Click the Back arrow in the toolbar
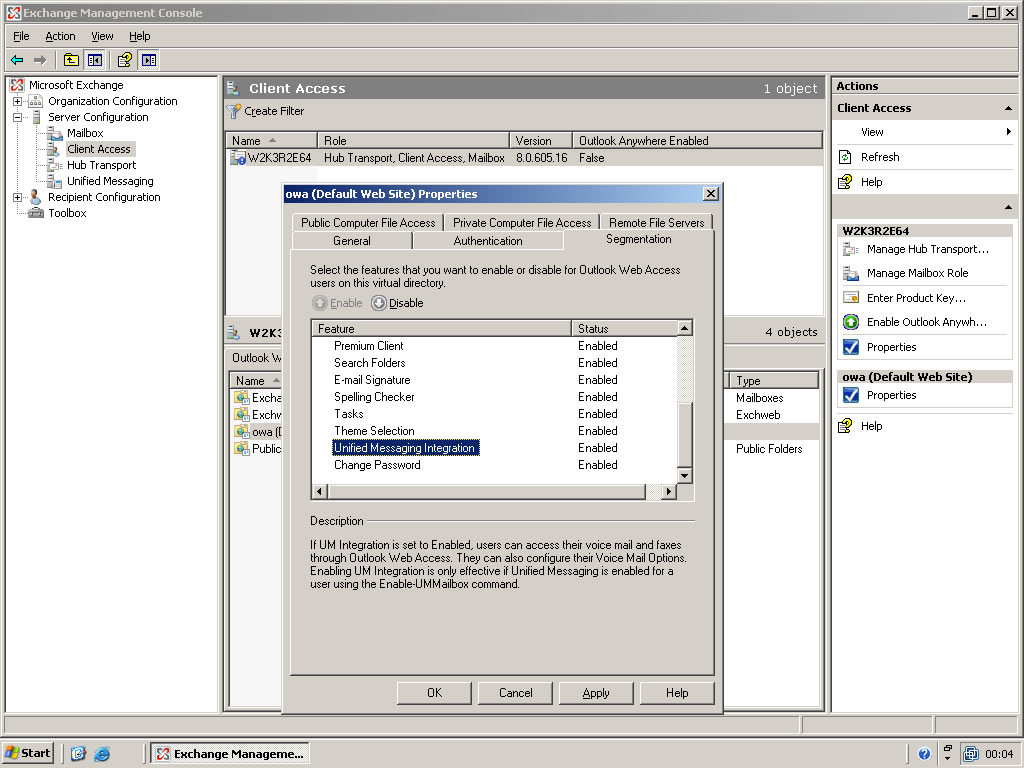1024x768 pixels. (17, 60)
